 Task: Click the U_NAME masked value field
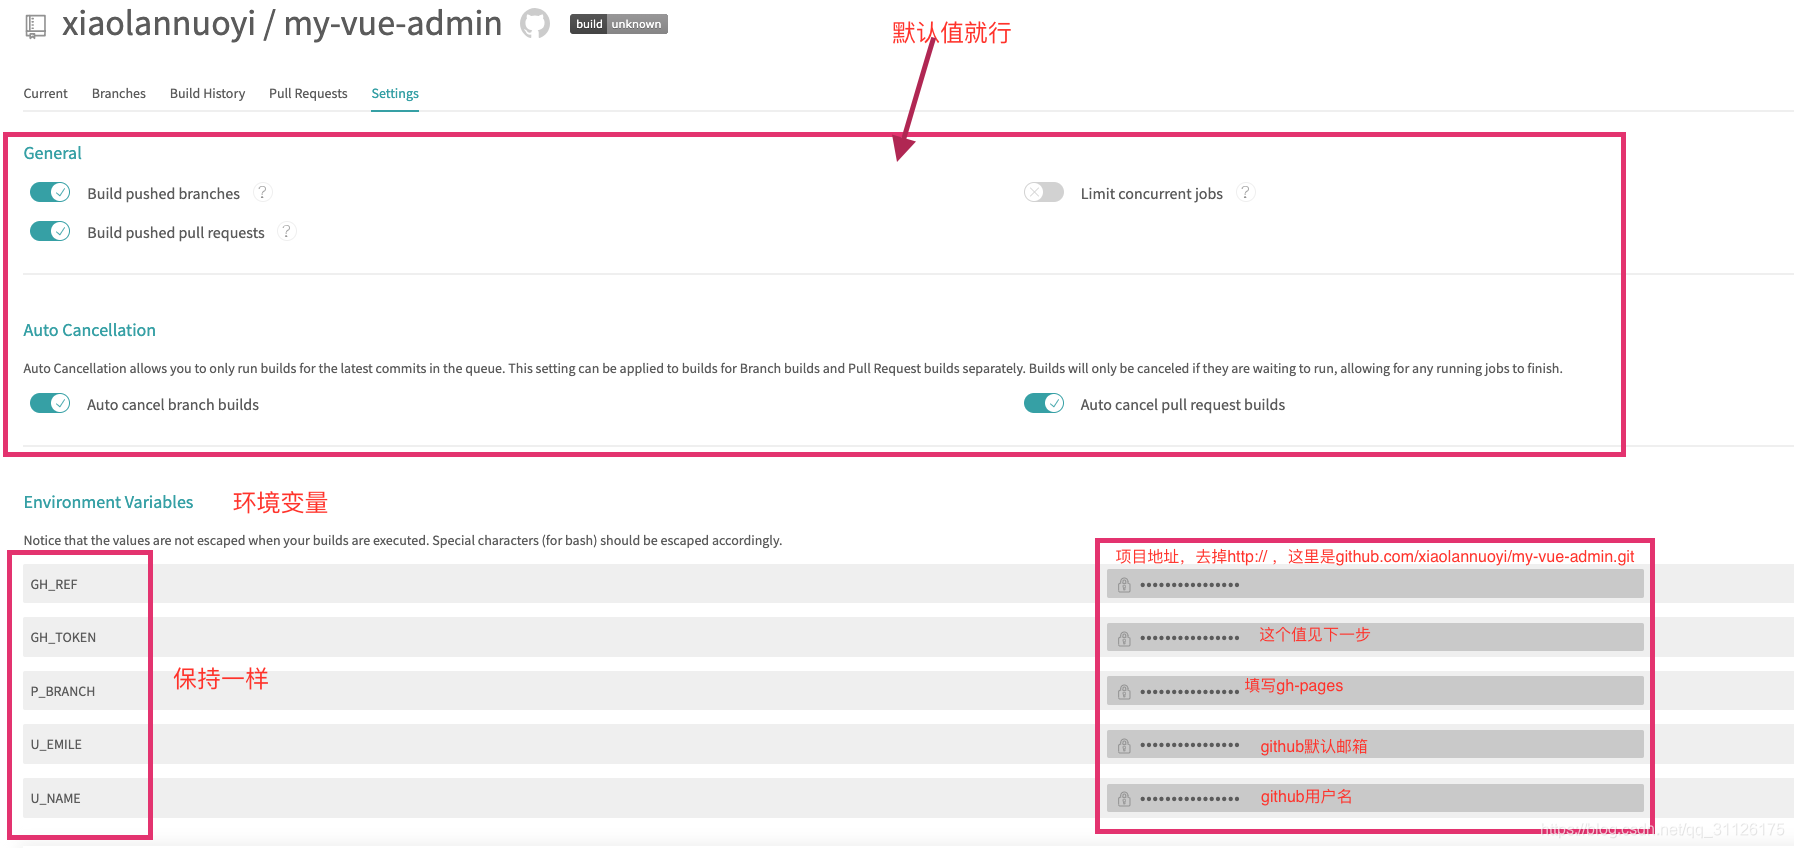click(1375, 798)
